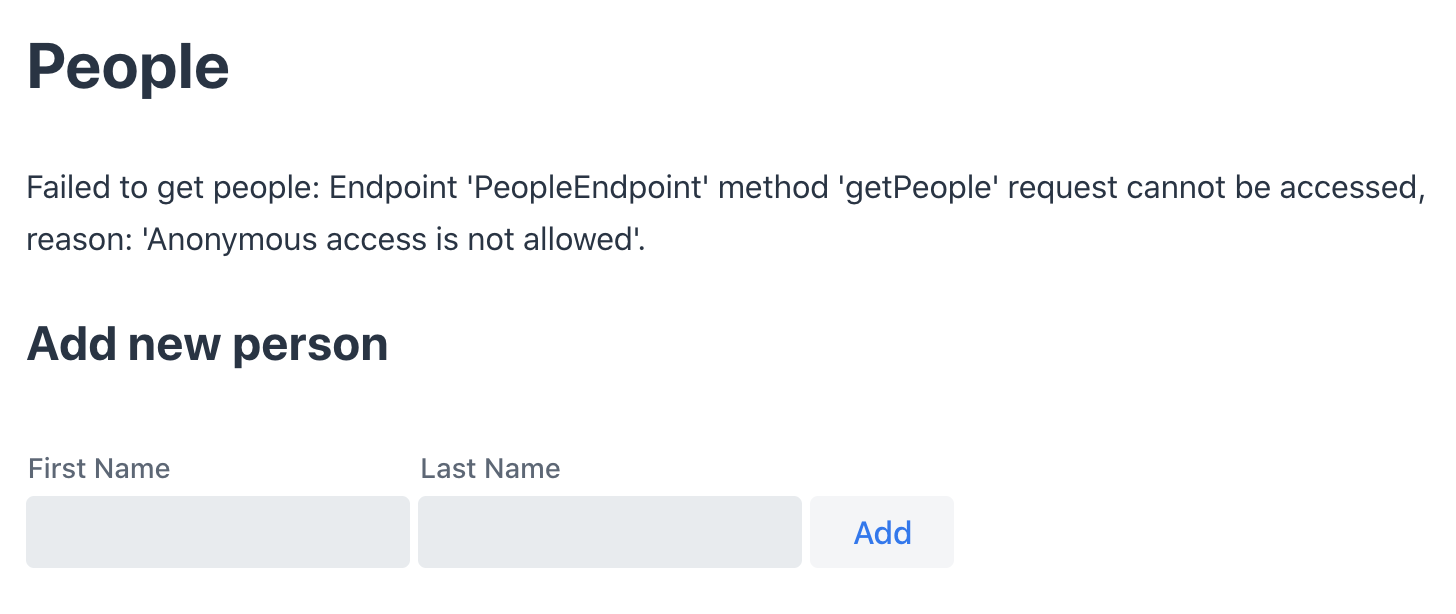Click the word "allowed" ending the error
The width and height of the screenshot is (1456, 614).
point(582,241)
